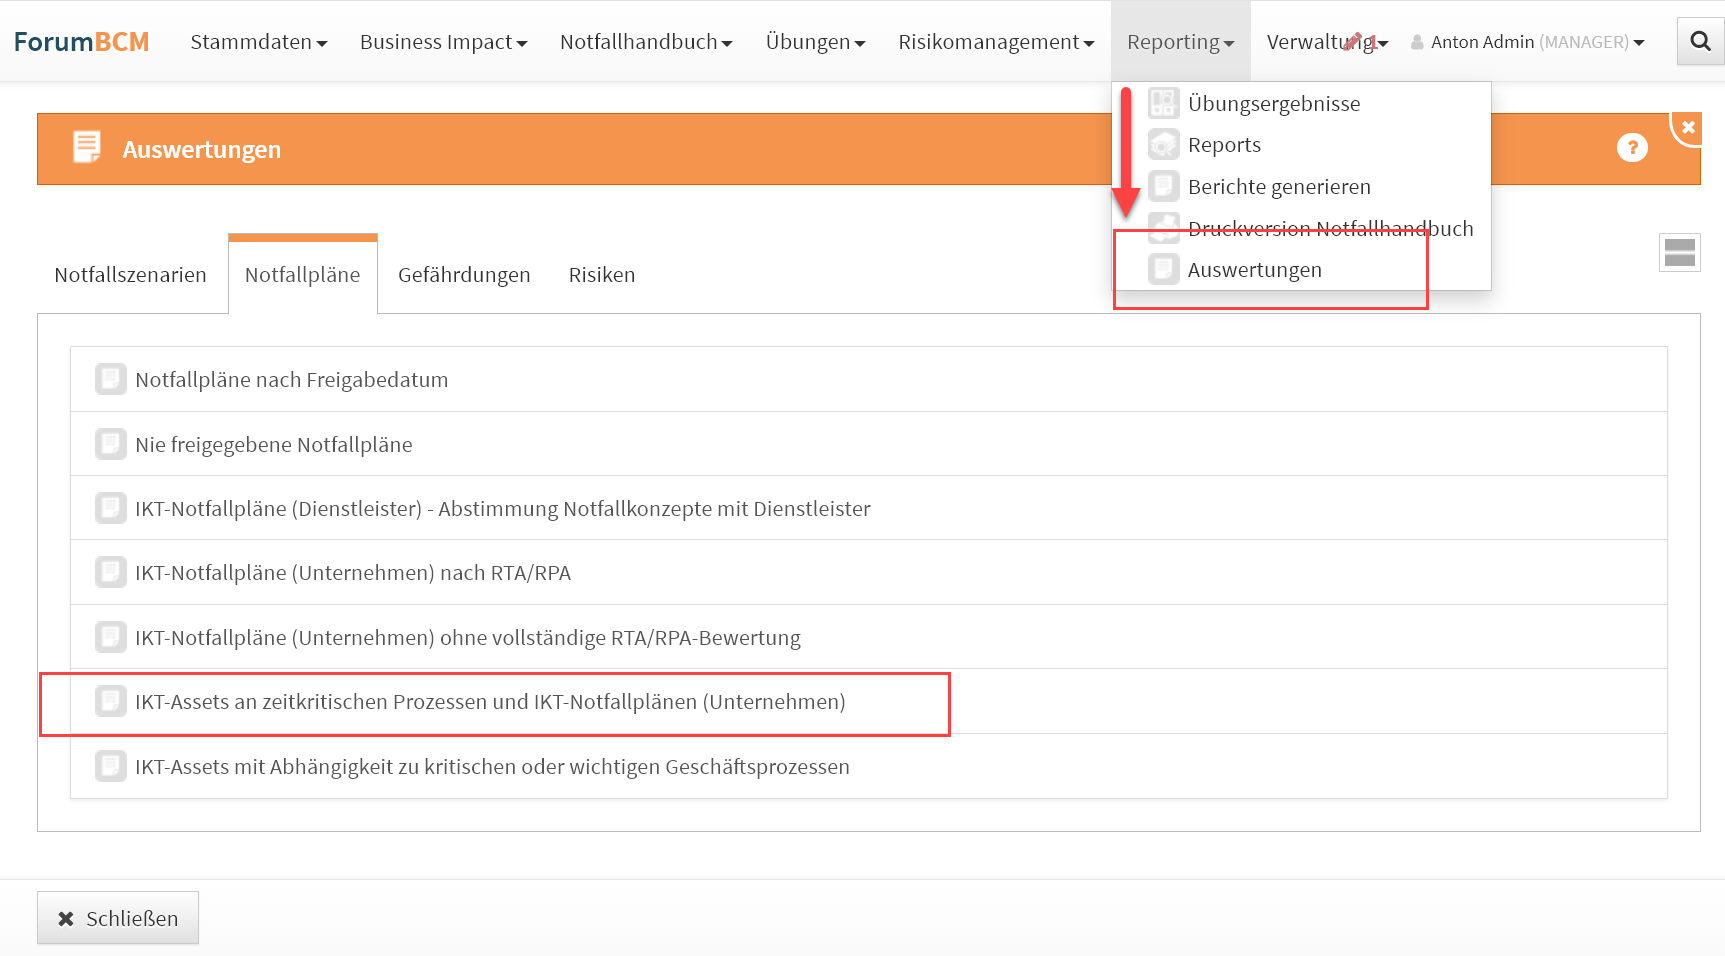This screenshot has height=956, width=1725.
Task: Click the icon beside Notfallpläne nach Freigabedatum
Action: pos(110,380)
